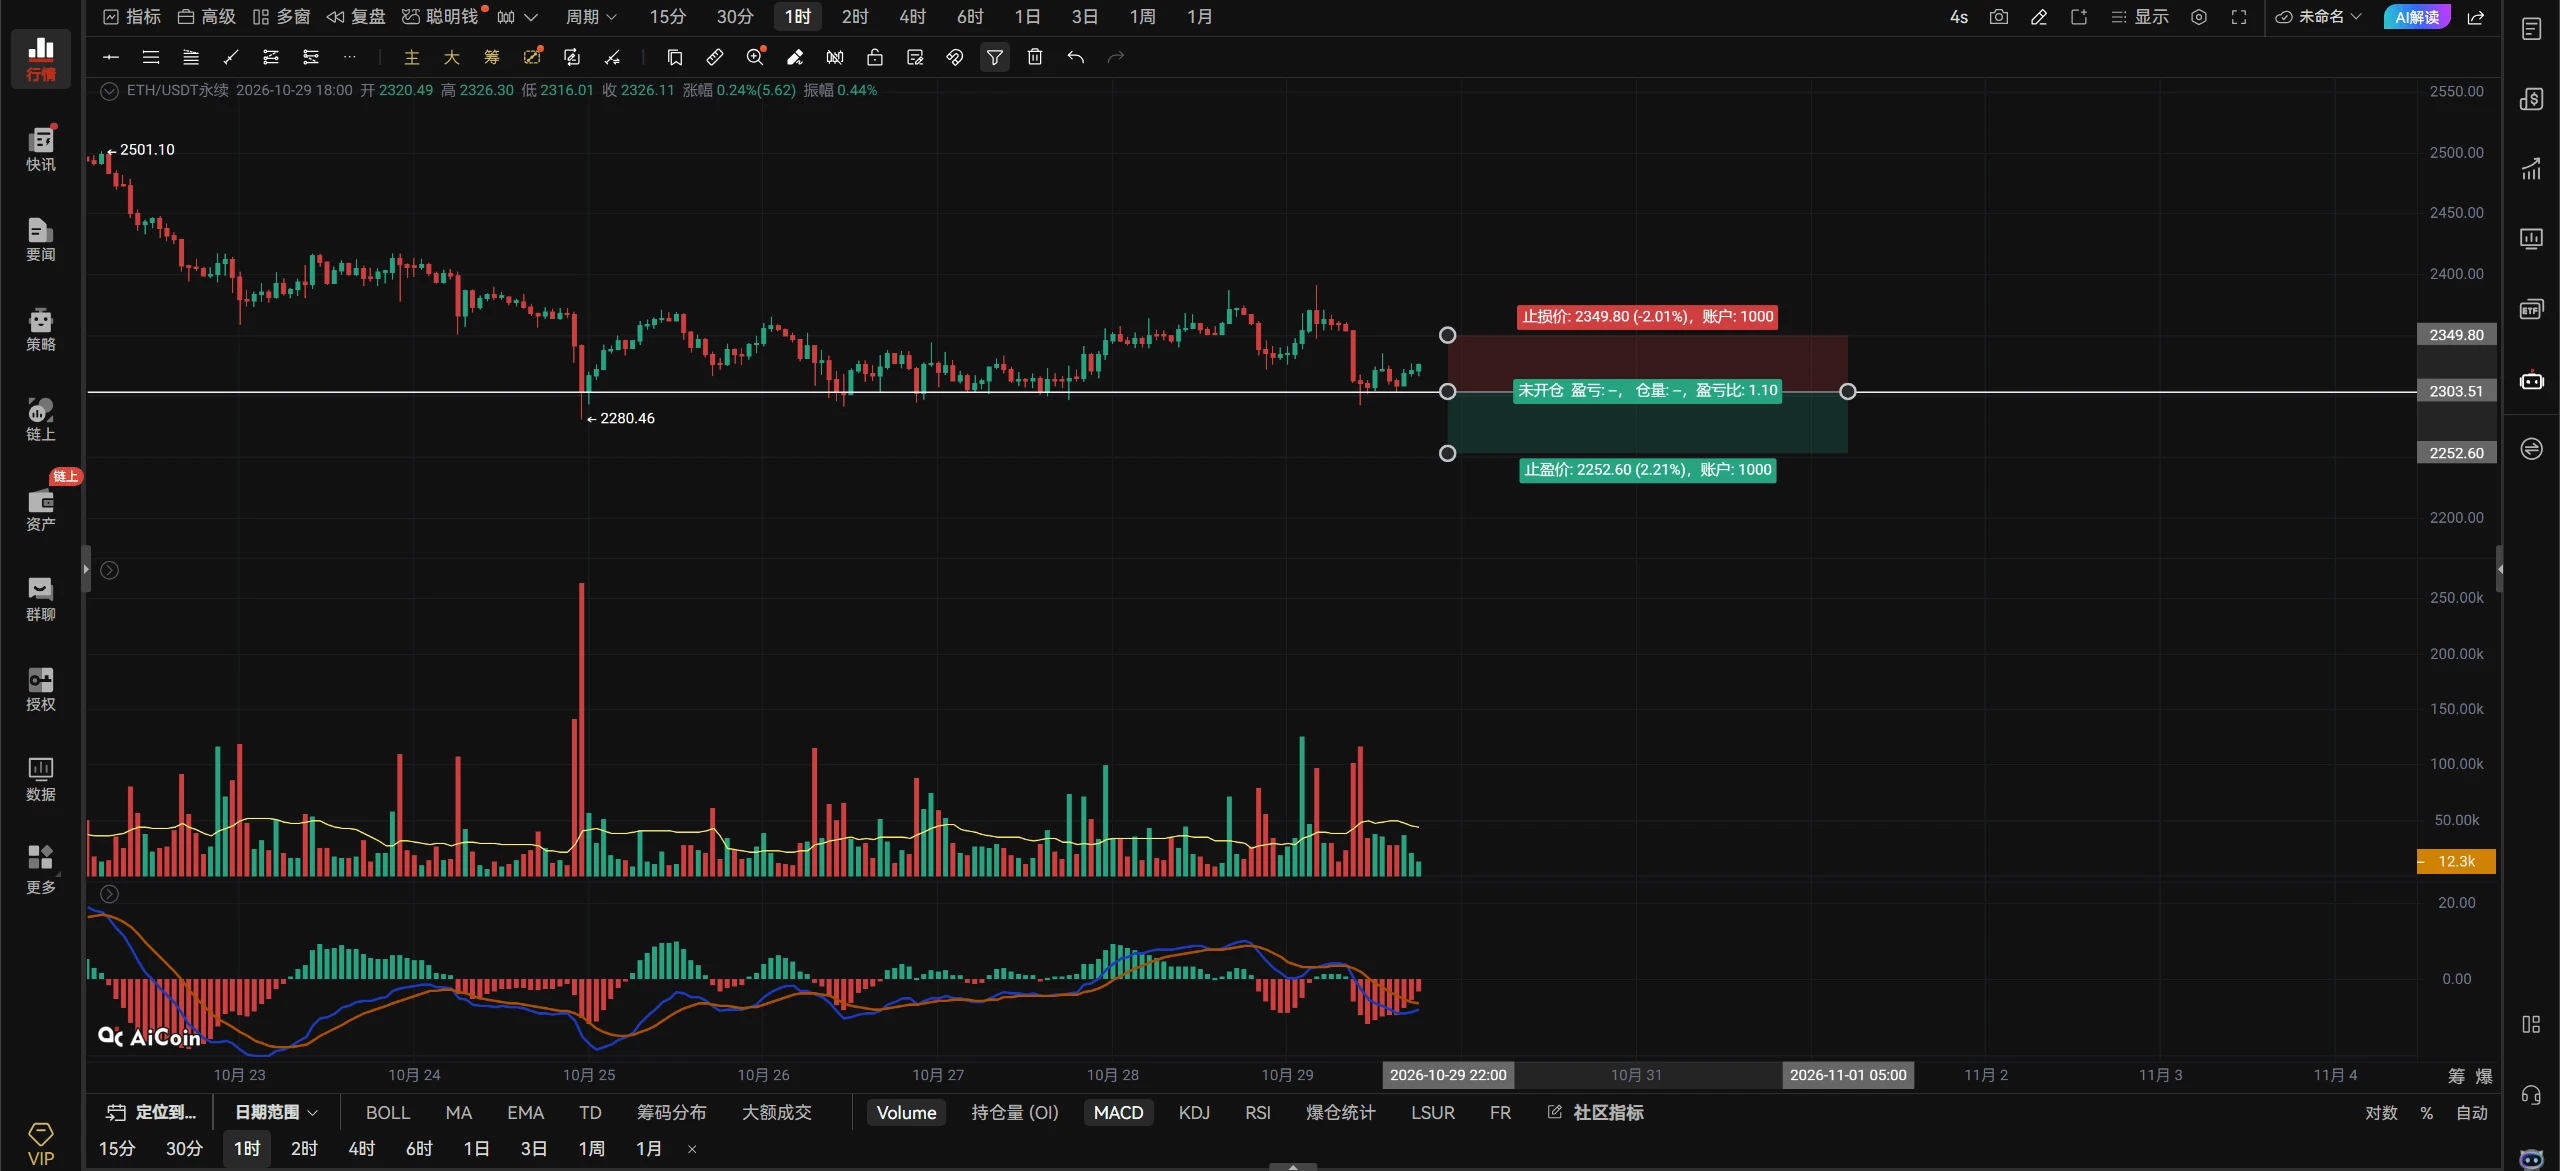Expand the 日期范围 date range dropdown
Screen dimensions: 2560x1171
[x=276, y=1112]
